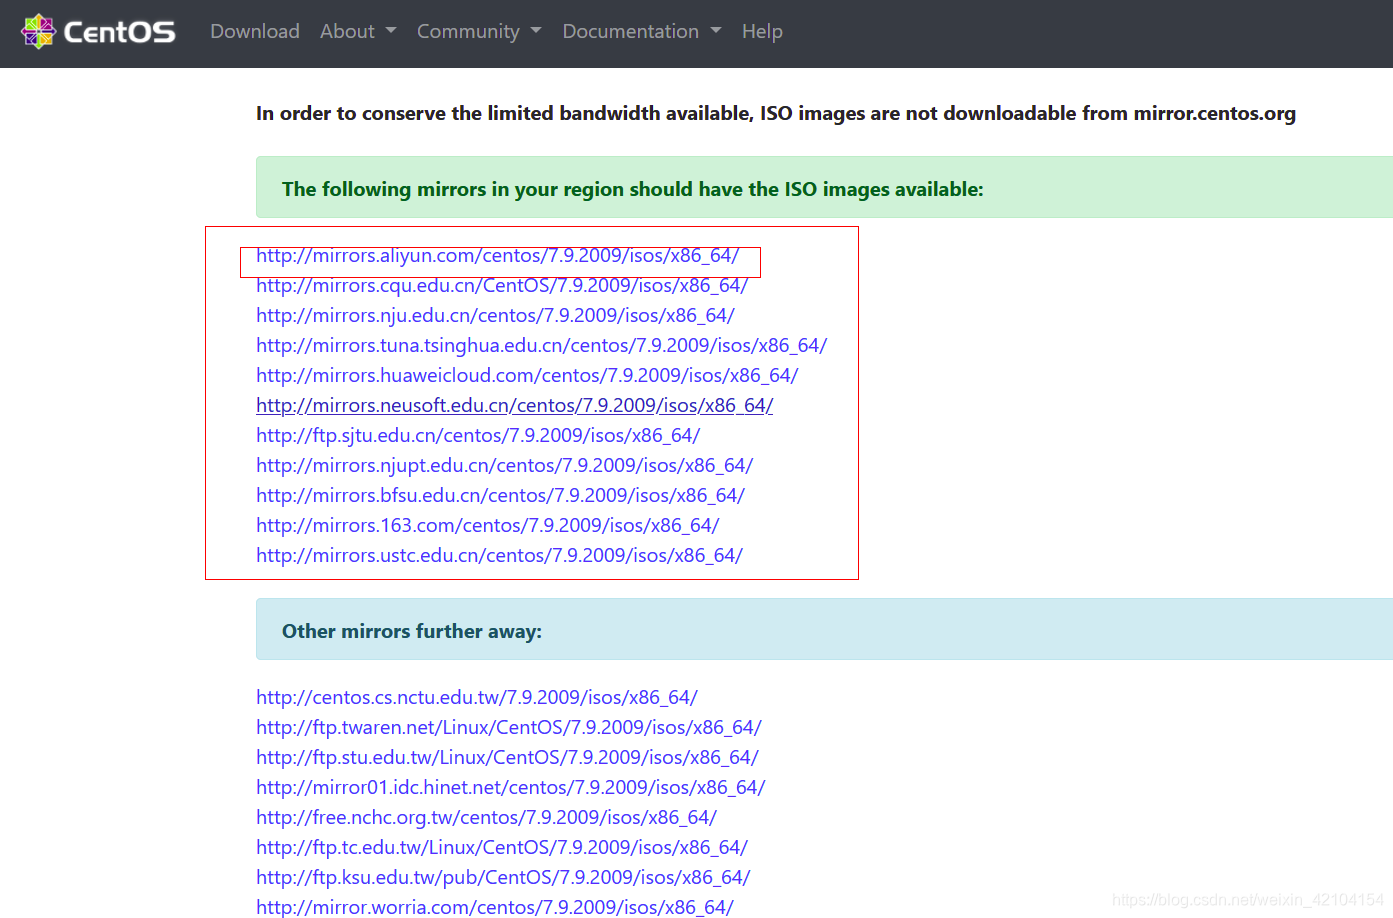1393x918 pixels.
Task: Open the mirrors.huaweicloud.com mirror link
Action: pyautogui.click(x=527, y=376)
